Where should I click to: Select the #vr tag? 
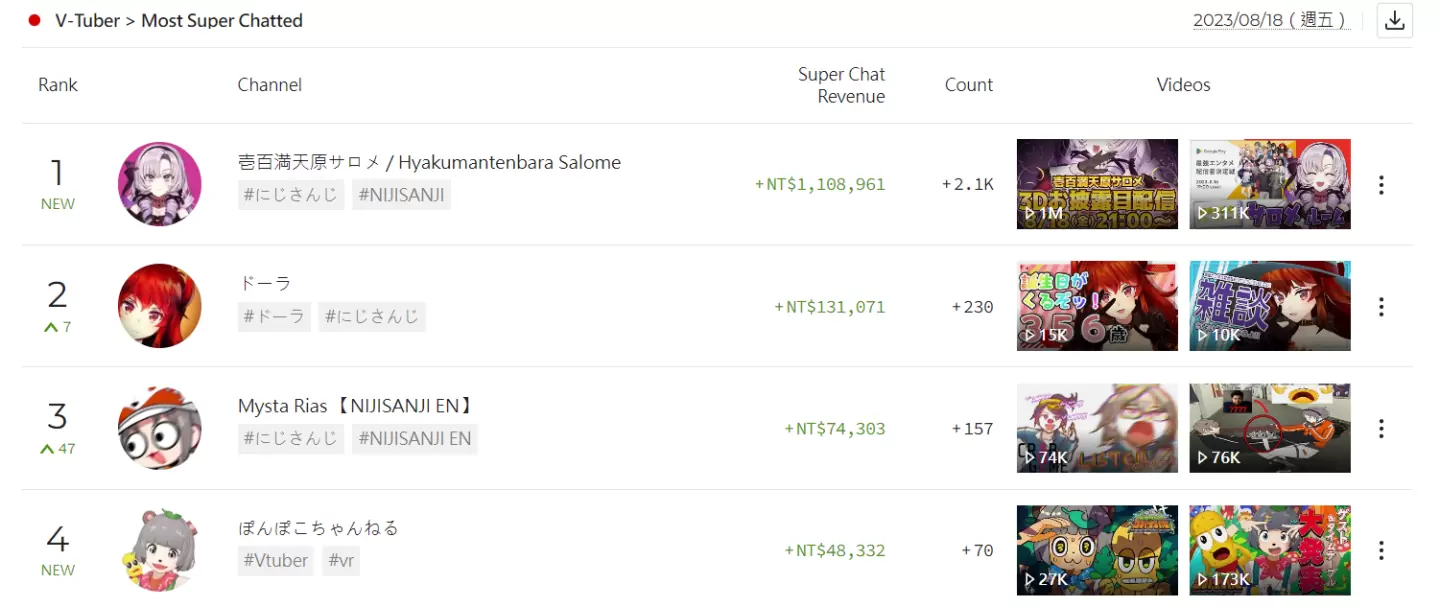point(341,561)
